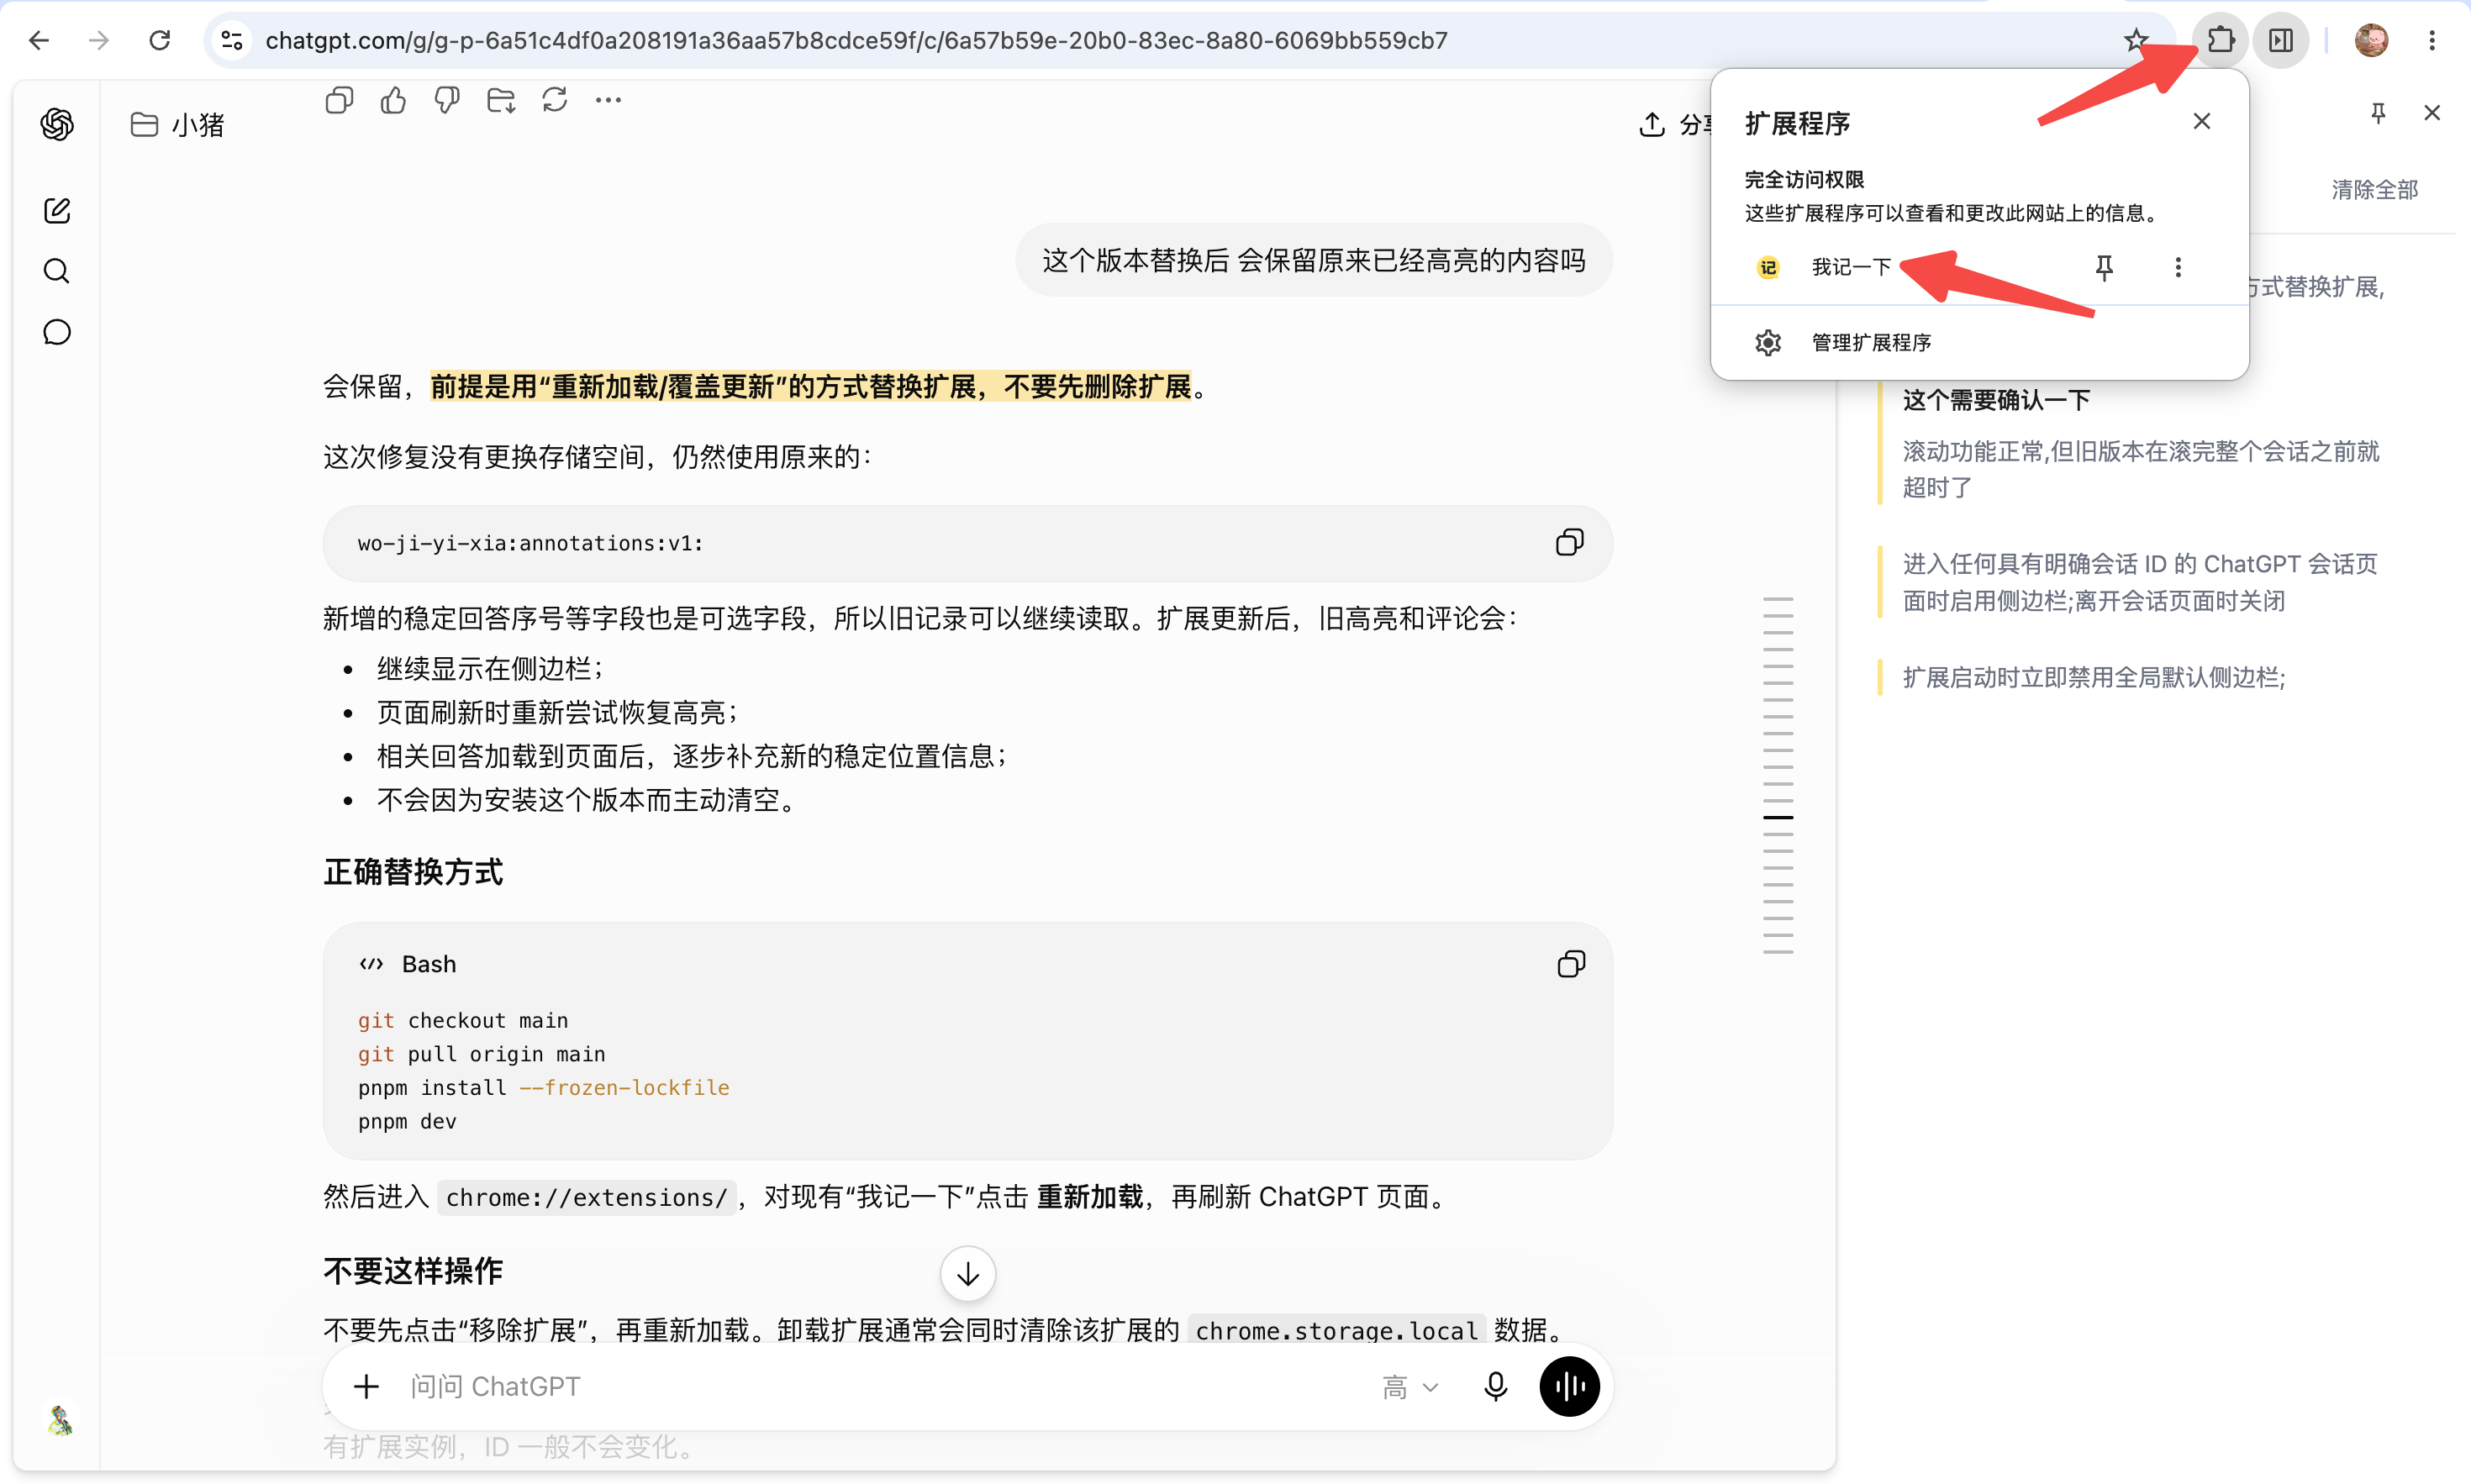Give the response a thumbs up

click(394, 100)
